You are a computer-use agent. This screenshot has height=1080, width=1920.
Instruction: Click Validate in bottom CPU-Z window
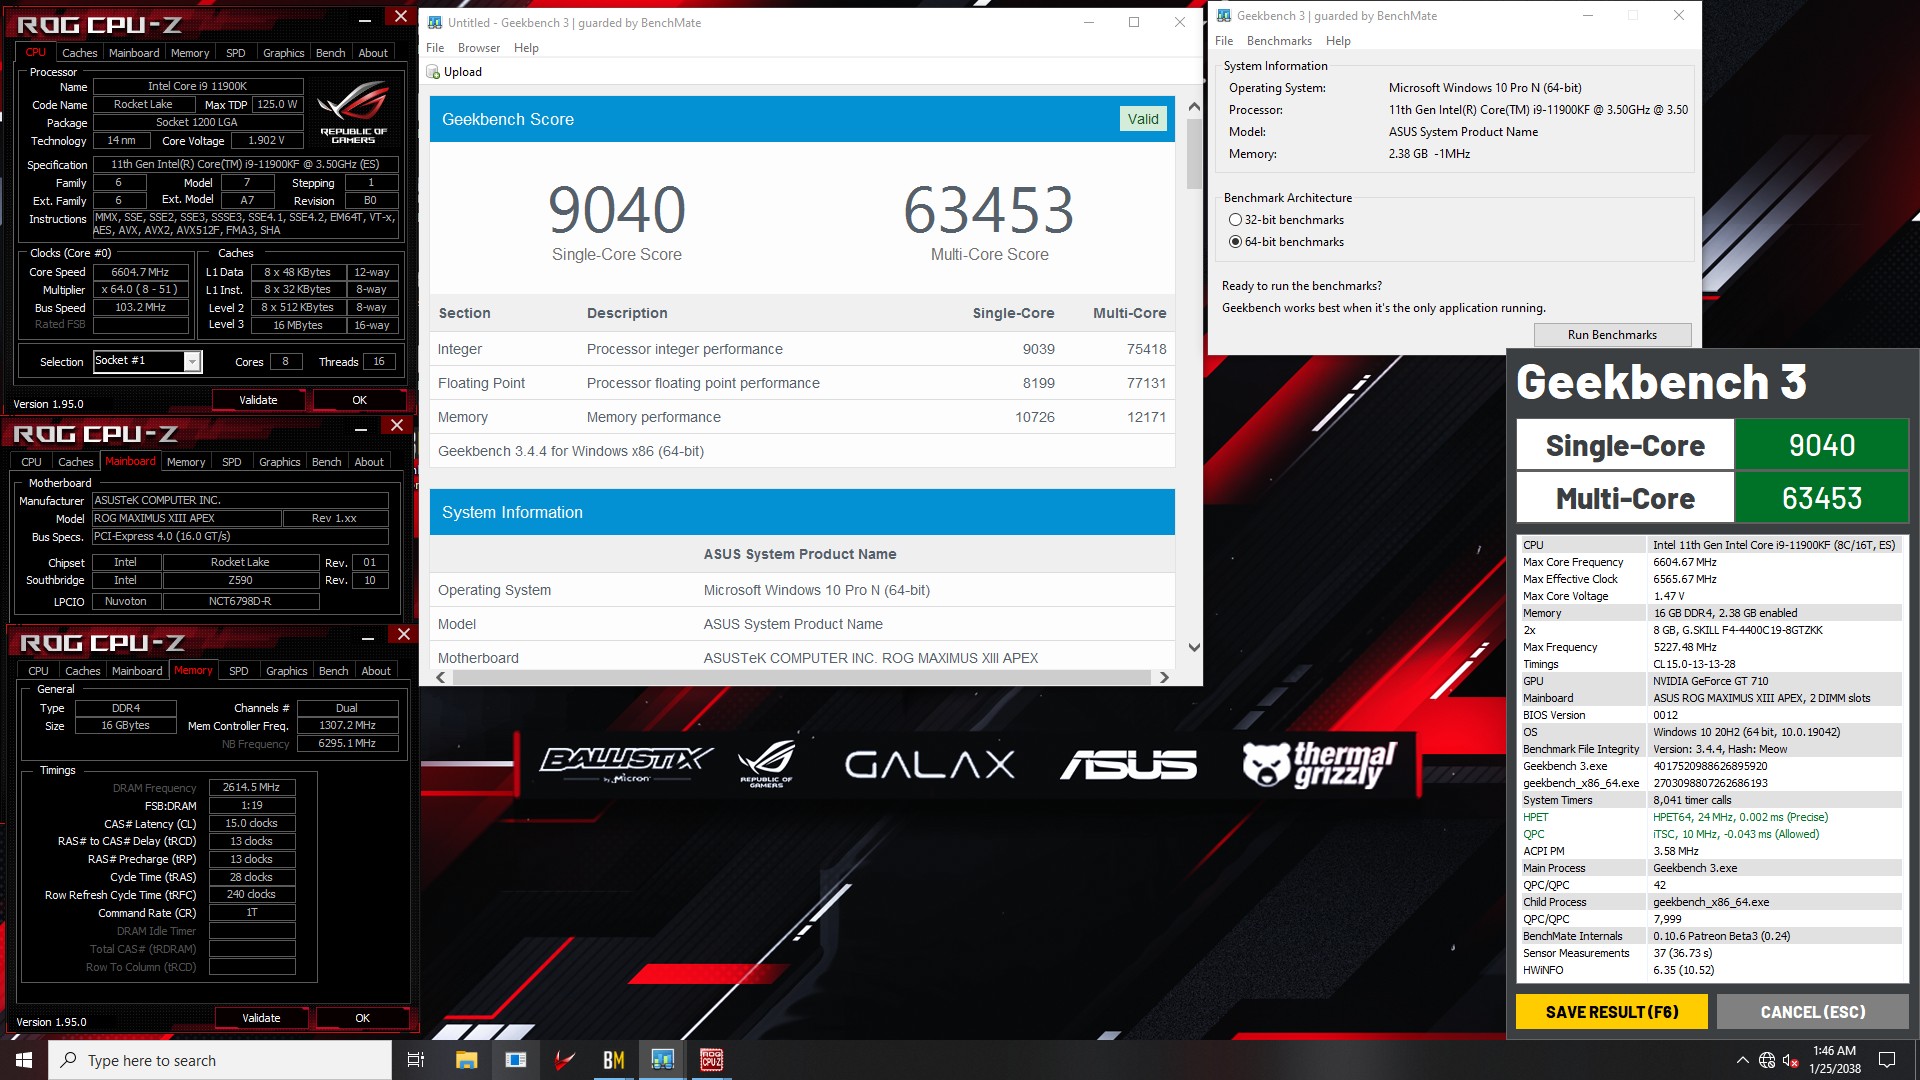(x=261, y=1018)
